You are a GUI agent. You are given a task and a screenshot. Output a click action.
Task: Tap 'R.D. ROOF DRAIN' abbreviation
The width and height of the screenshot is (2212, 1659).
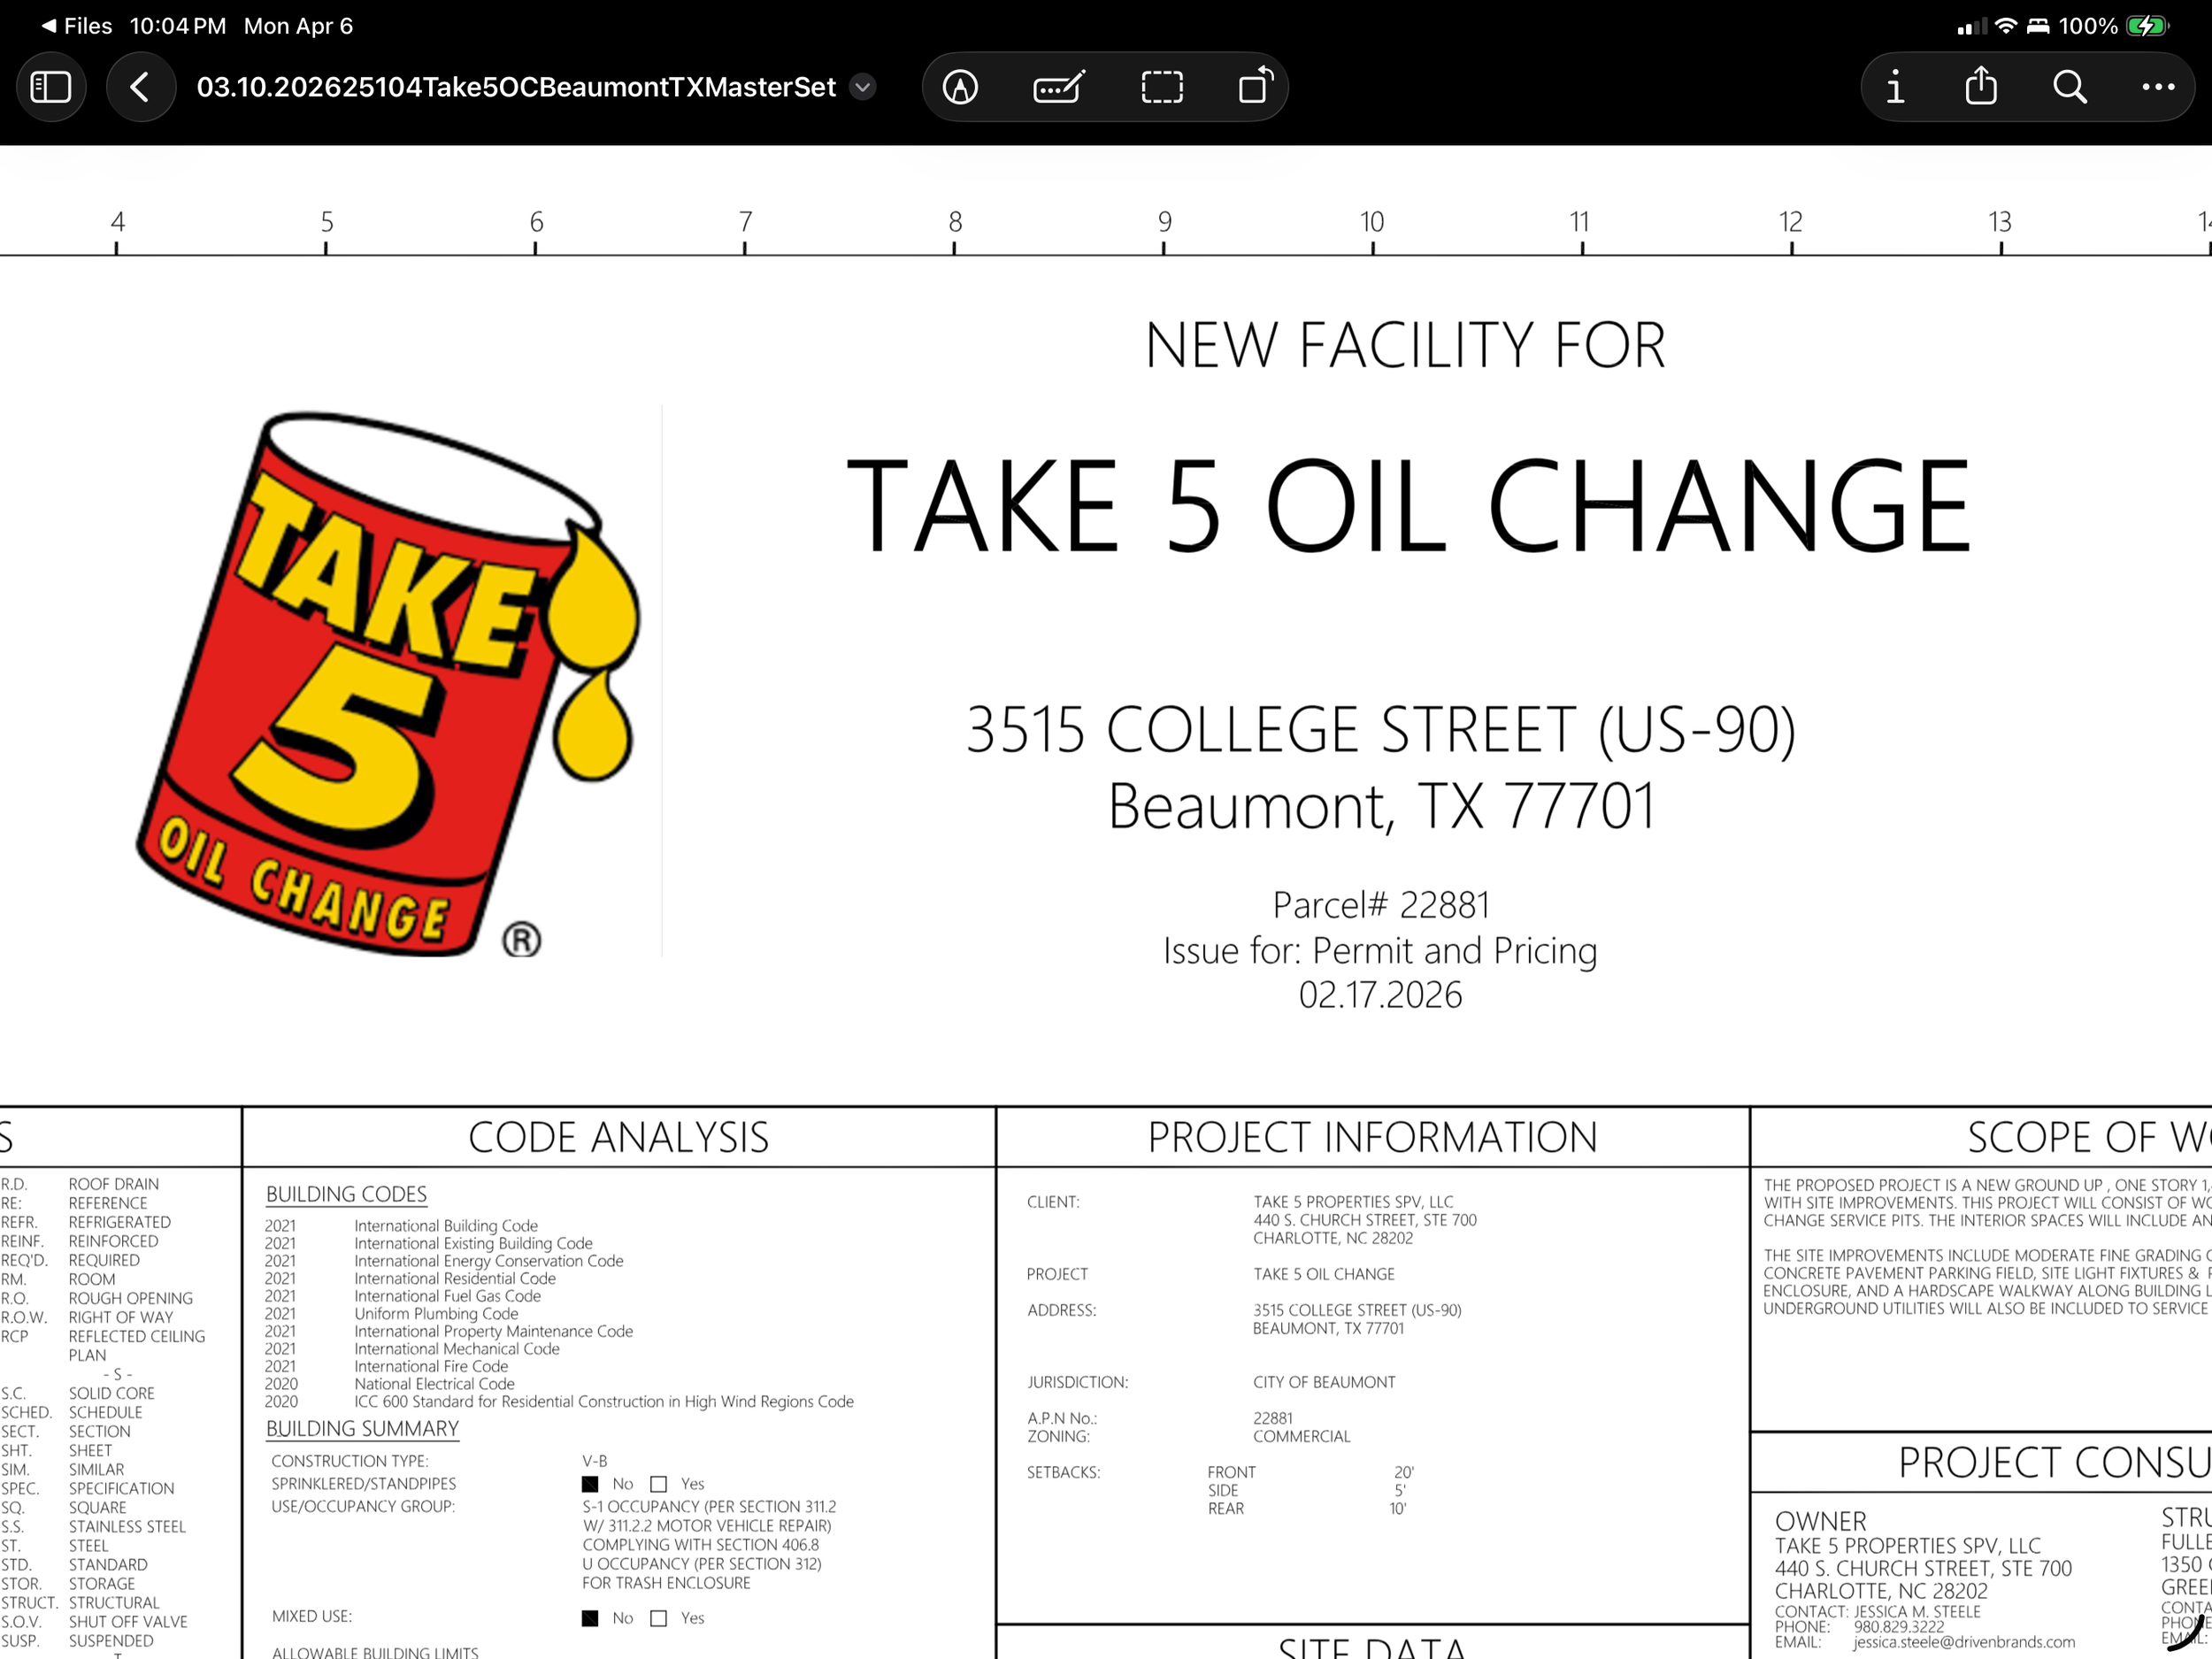point(80,1184)
